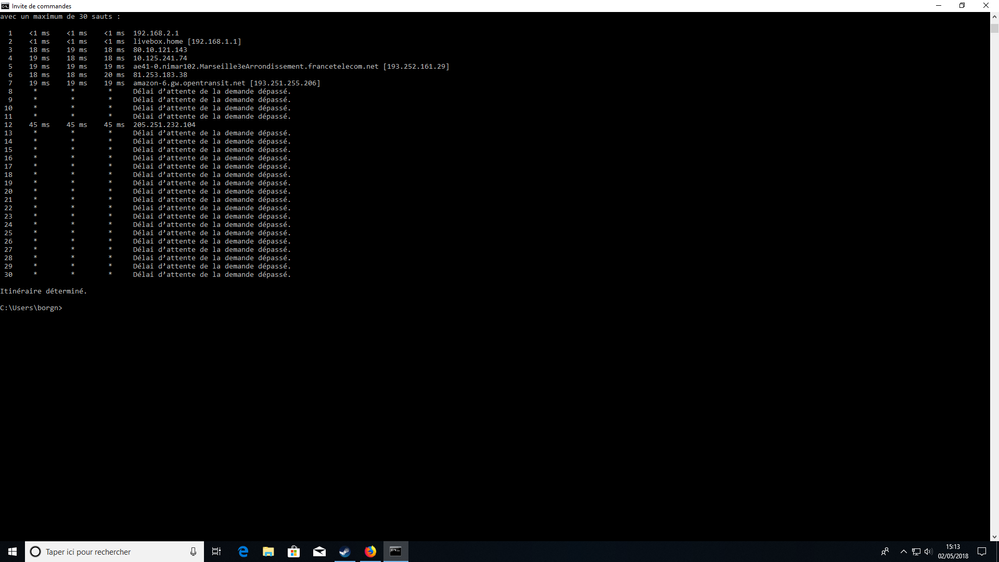
Task: Show hidden system tray icons
Action: (x=903, y=552)
